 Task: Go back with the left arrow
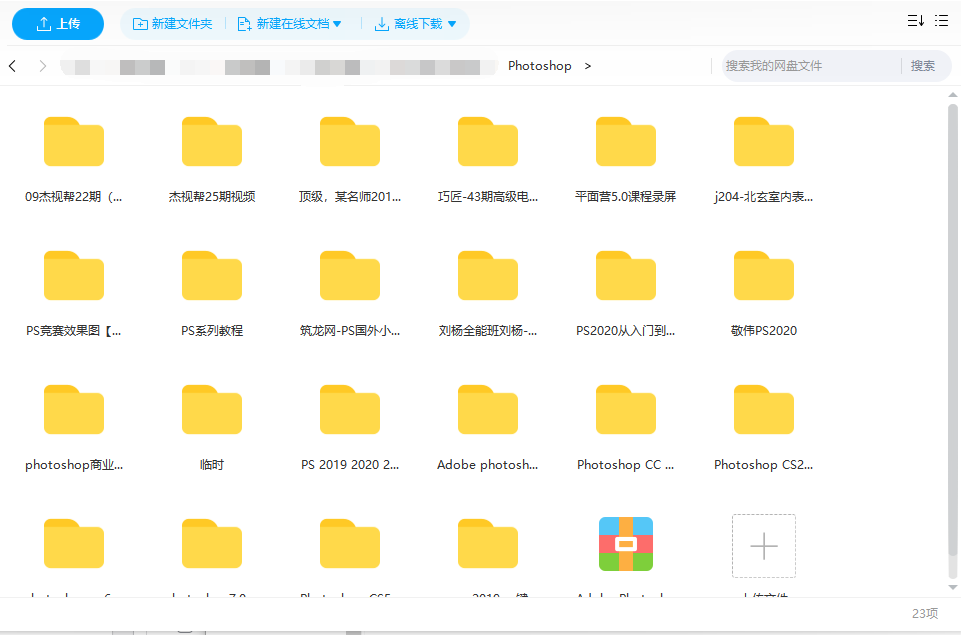coord(12,66)
